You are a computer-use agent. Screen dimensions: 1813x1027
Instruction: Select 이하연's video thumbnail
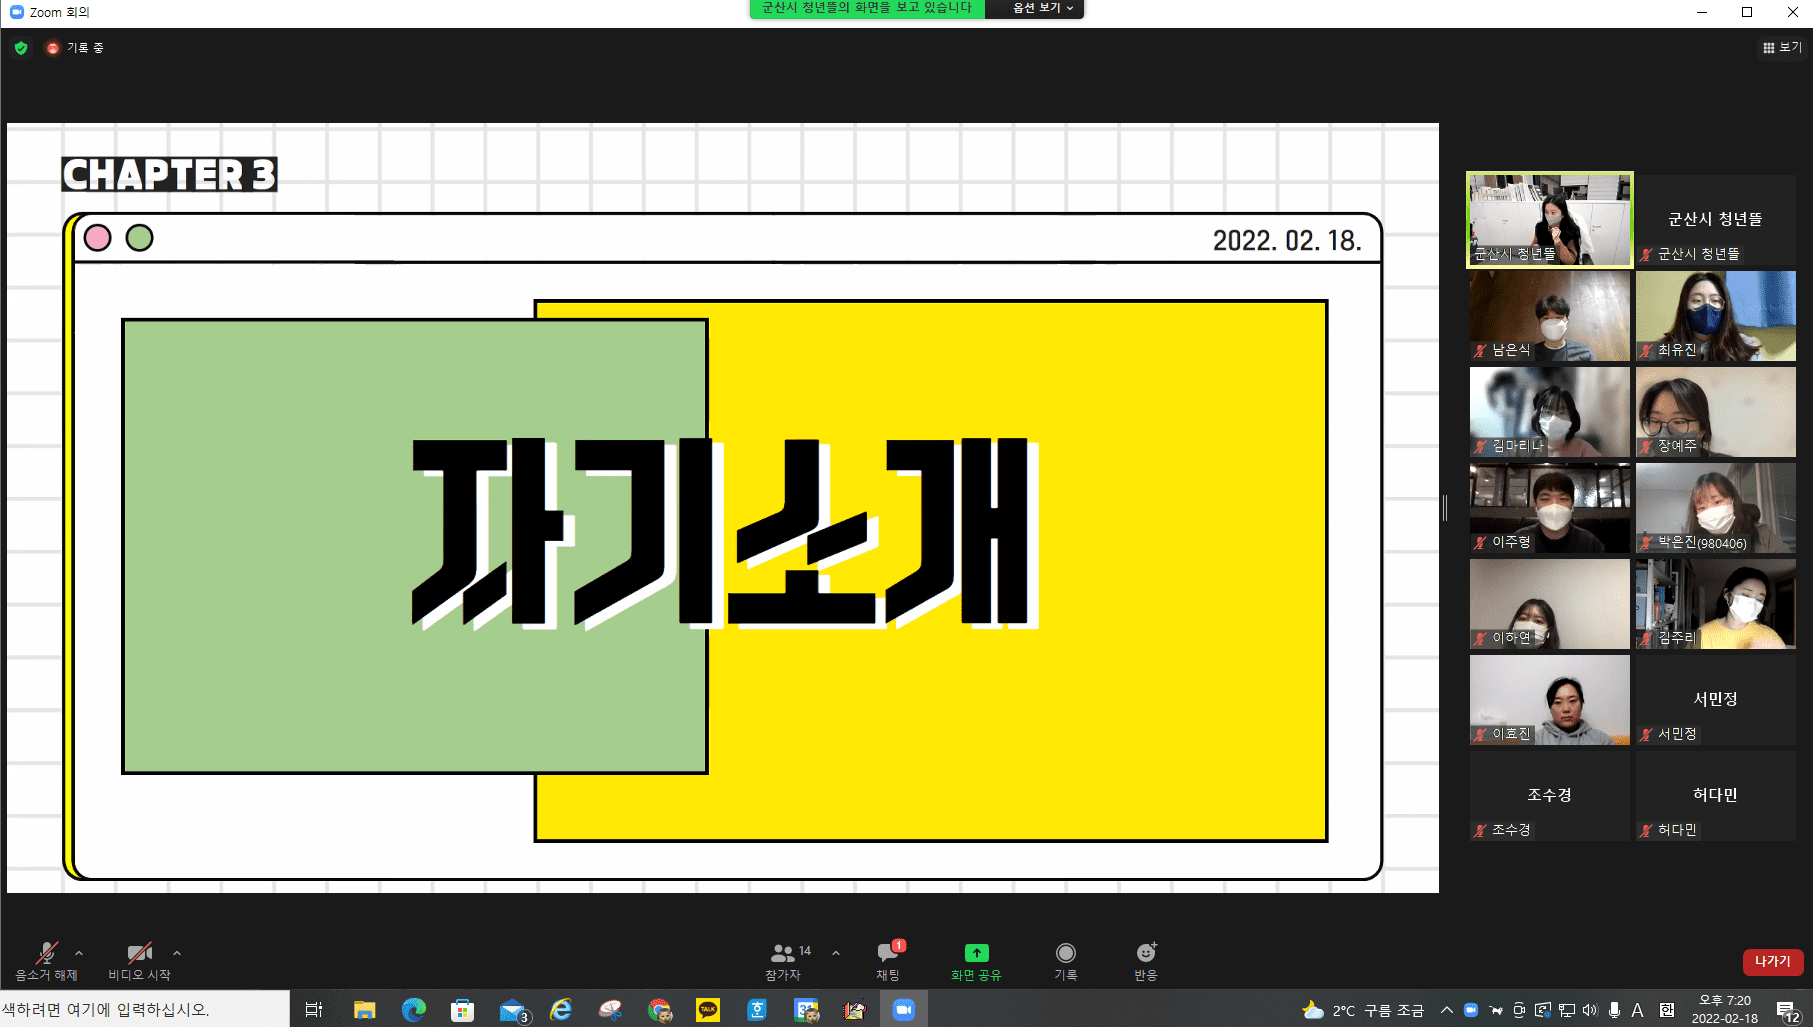(x=1550, y=604)
